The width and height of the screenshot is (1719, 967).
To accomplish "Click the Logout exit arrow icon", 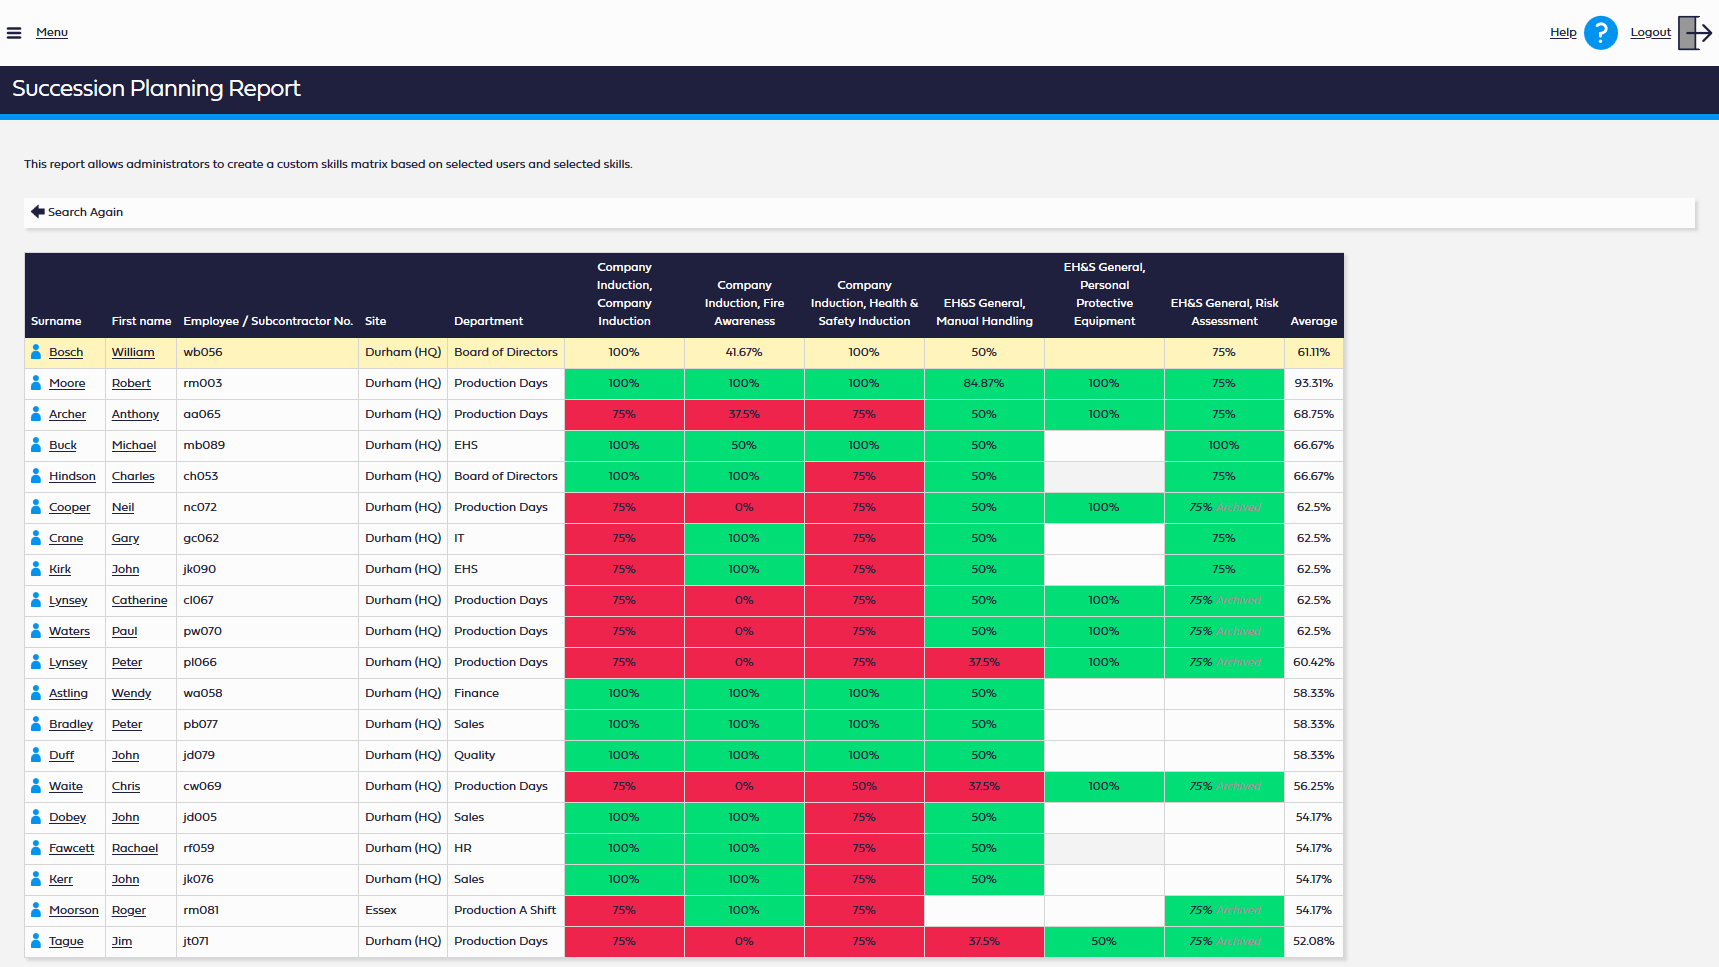I will pyautogui.click(x=1695, y=33).
